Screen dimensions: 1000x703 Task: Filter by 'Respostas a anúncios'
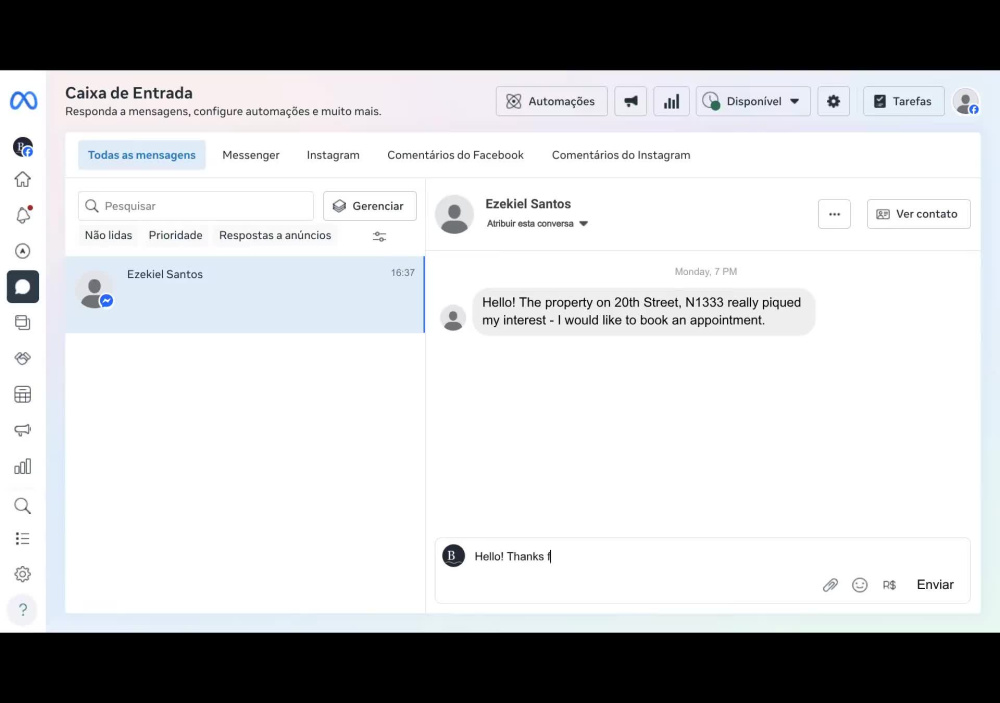point(275,235)
